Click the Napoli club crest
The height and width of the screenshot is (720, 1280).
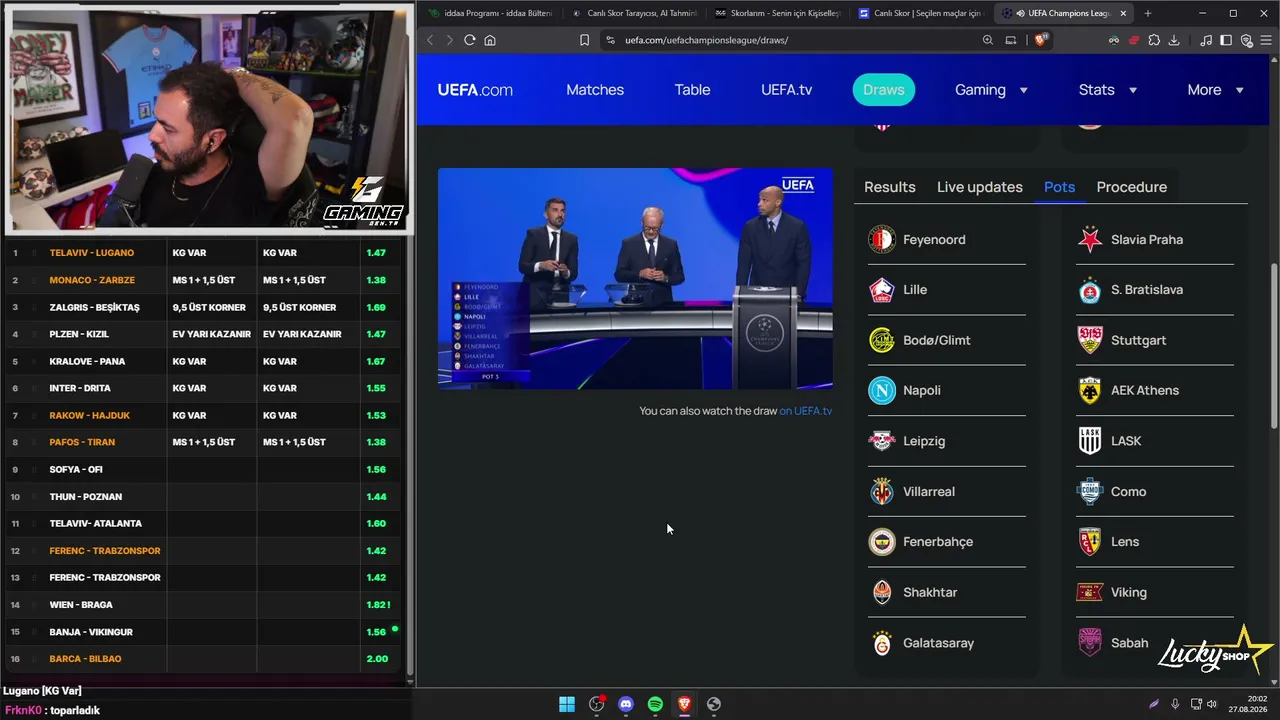882,390
